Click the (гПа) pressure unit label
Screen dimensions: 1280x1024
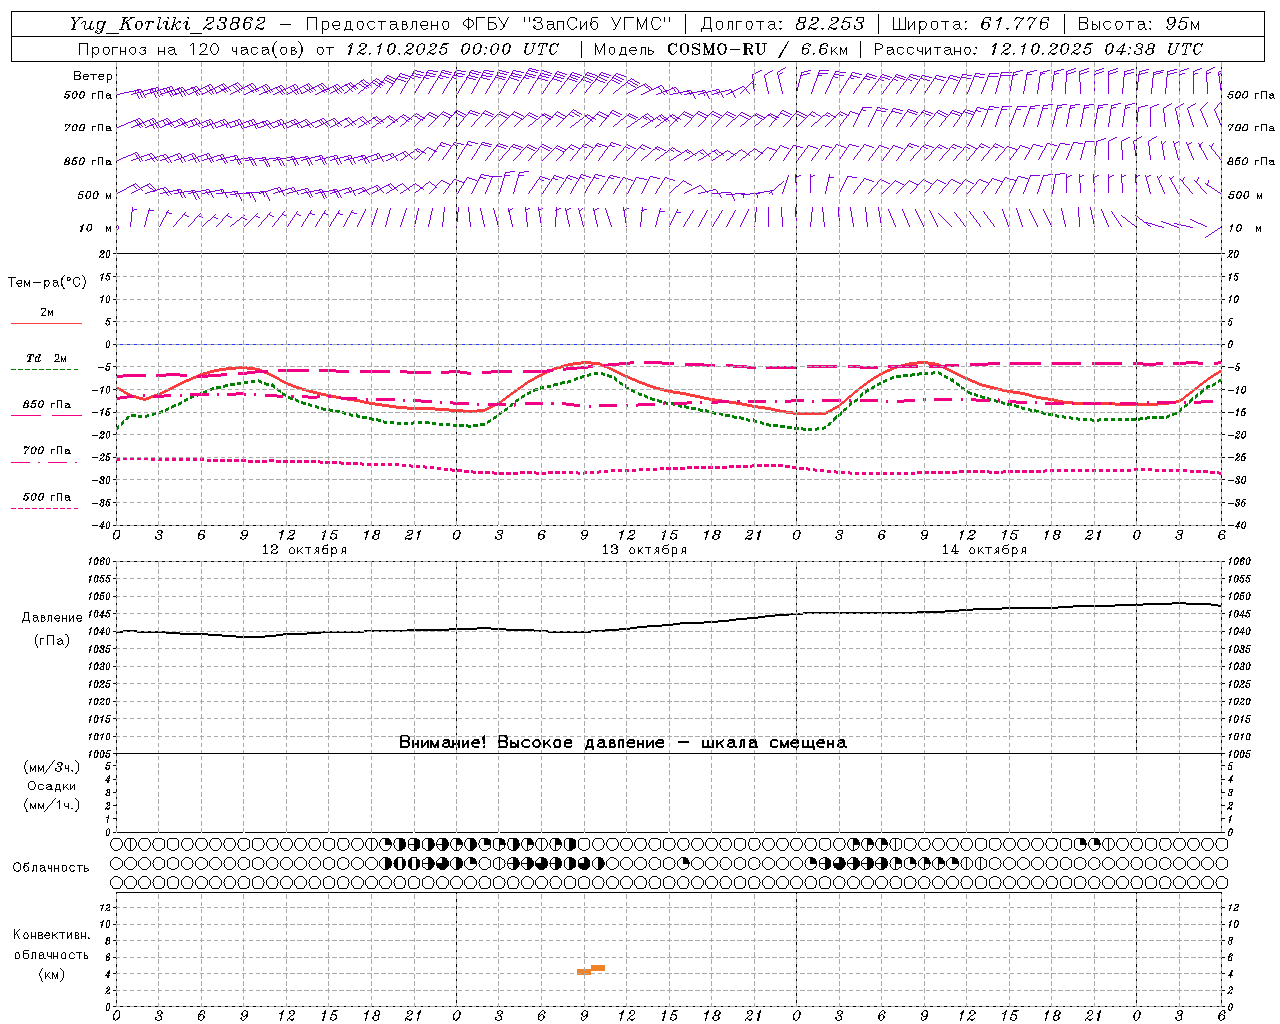point(52,641)
